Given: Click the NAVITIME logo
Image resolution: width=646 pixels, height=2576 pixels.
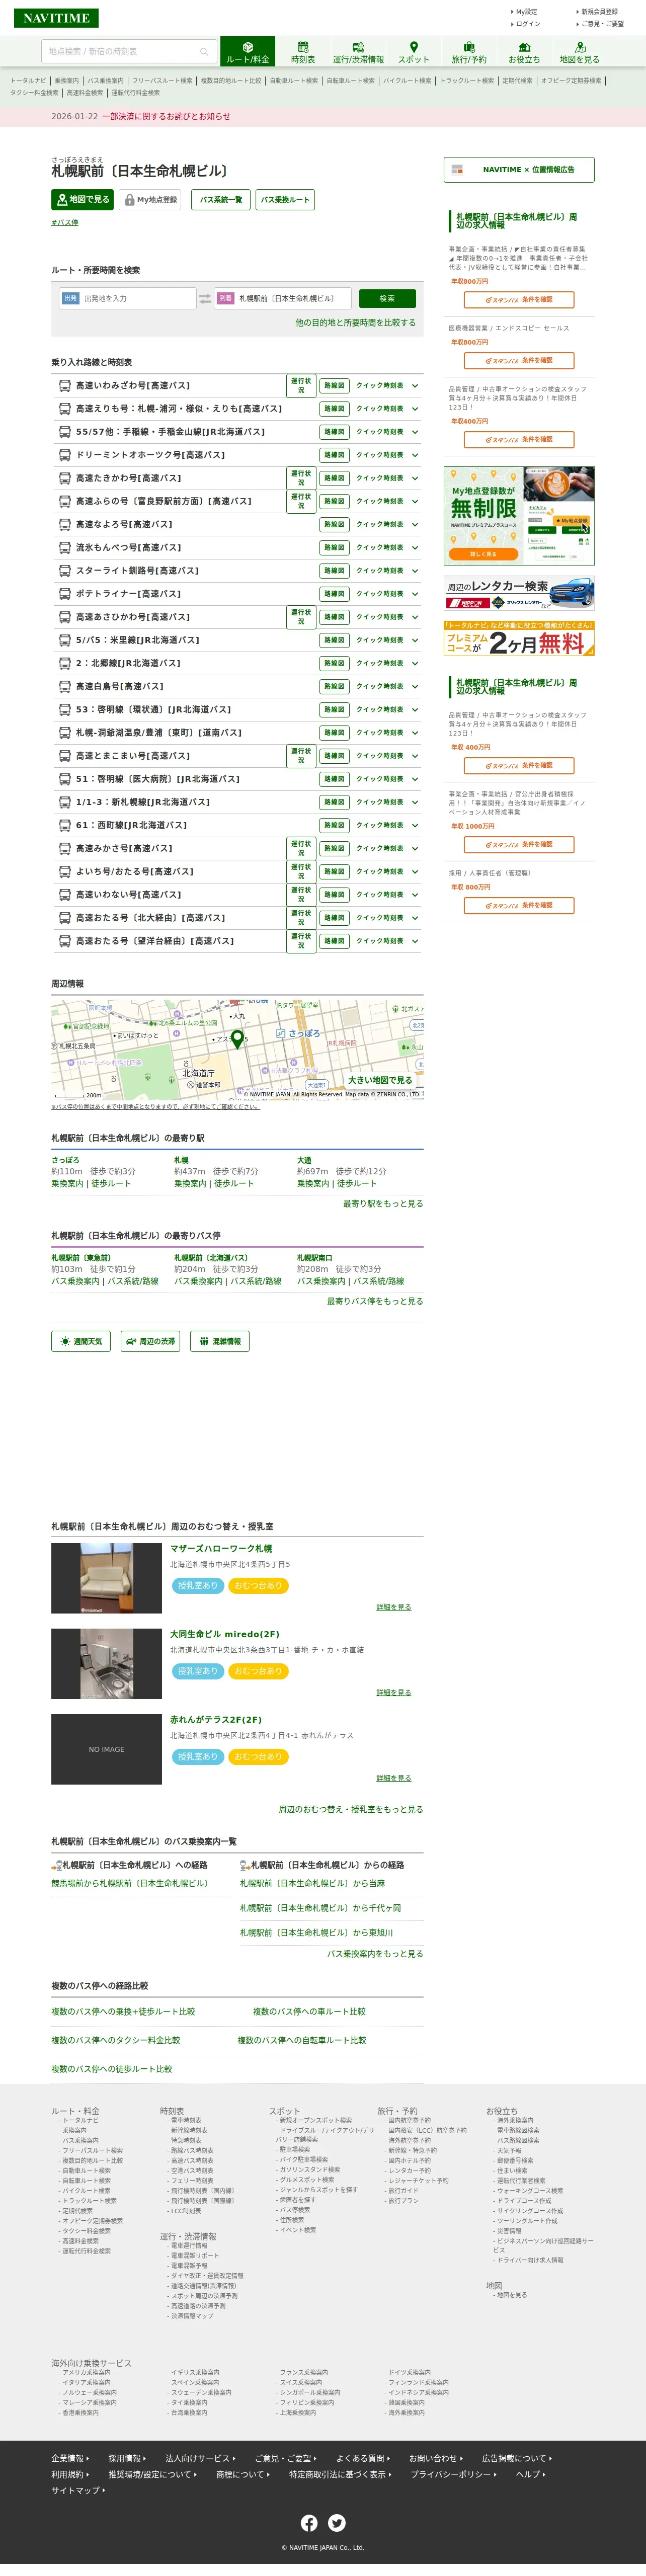Looking at the screenshot, I should (x=56, y=18).
